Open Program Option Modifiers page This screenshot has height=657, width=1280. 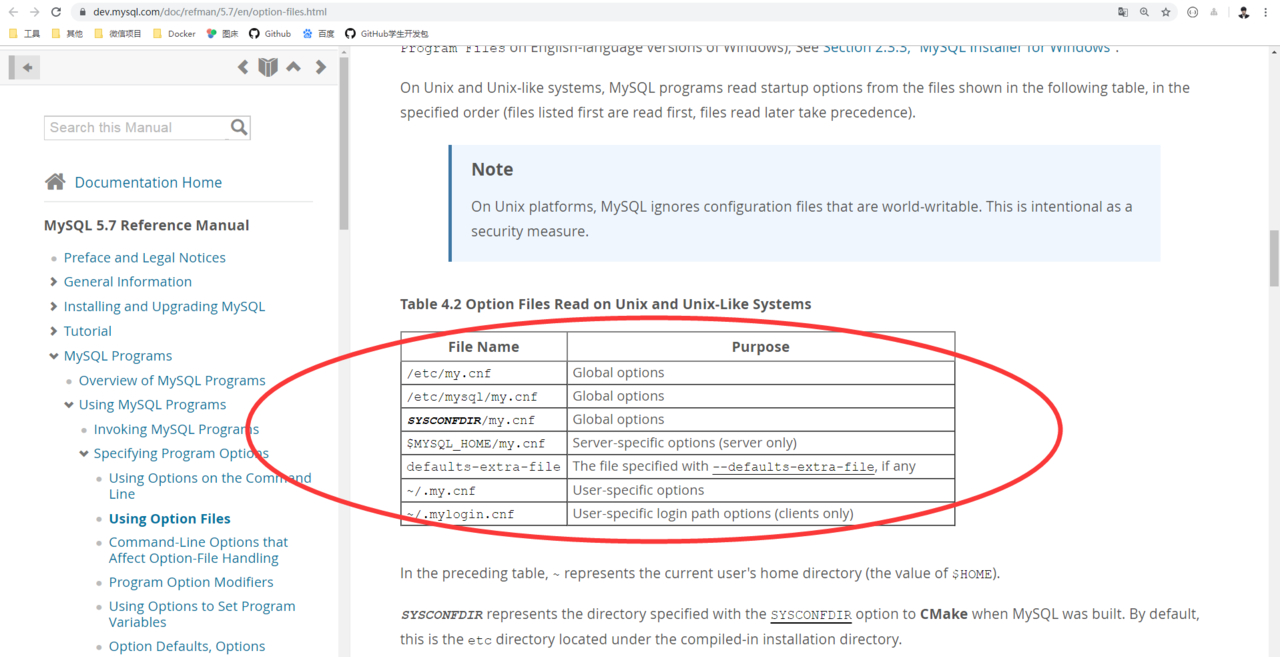[191, 582]
